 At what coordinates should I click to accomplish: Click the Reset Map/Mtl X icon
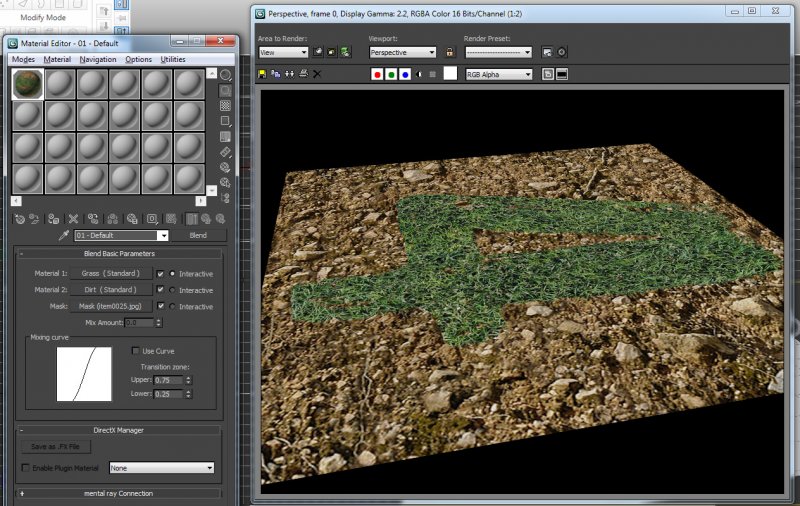click(72, 218)
